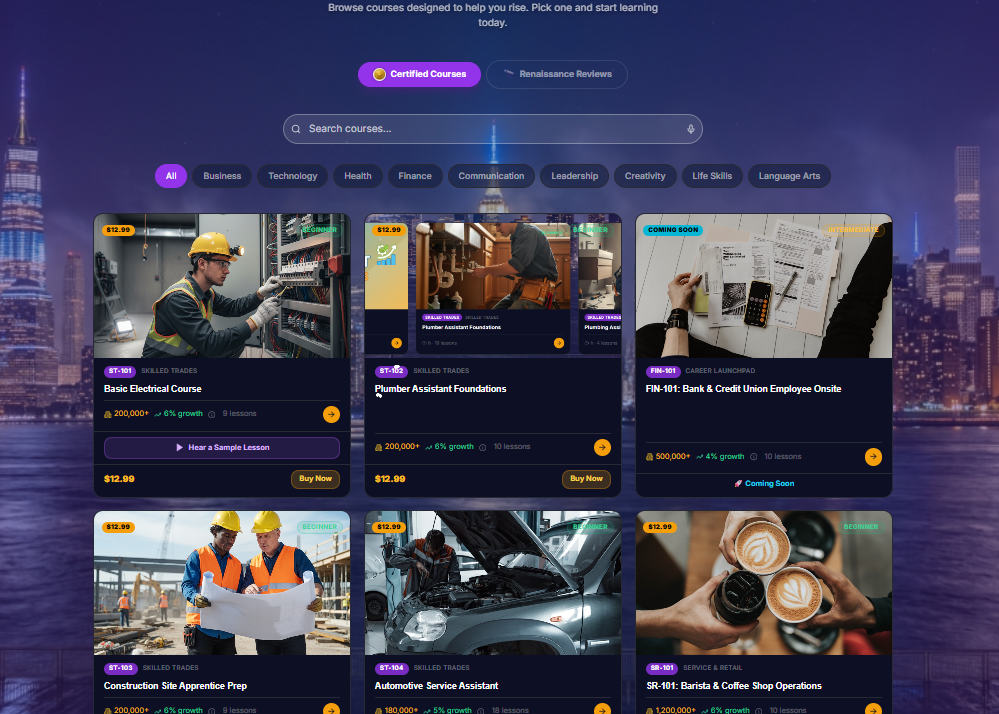This screenshot has width=999, height=714.
Task: Click construction workers thumbnail image
Action: tap(222, 583)
